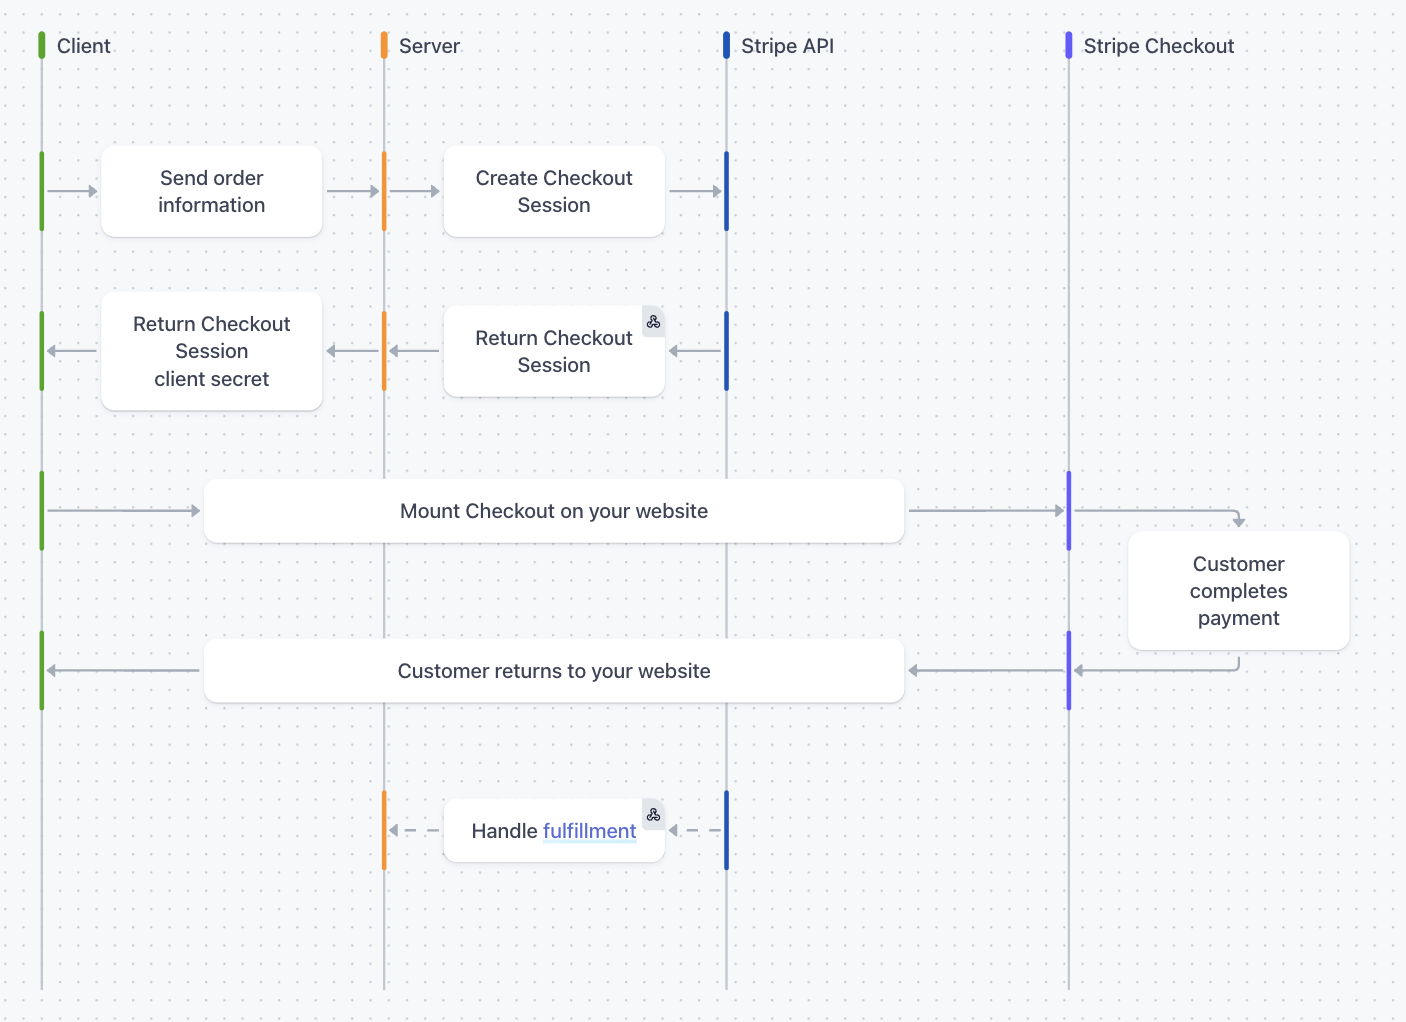Click the Client lane label

coord(84,46)
